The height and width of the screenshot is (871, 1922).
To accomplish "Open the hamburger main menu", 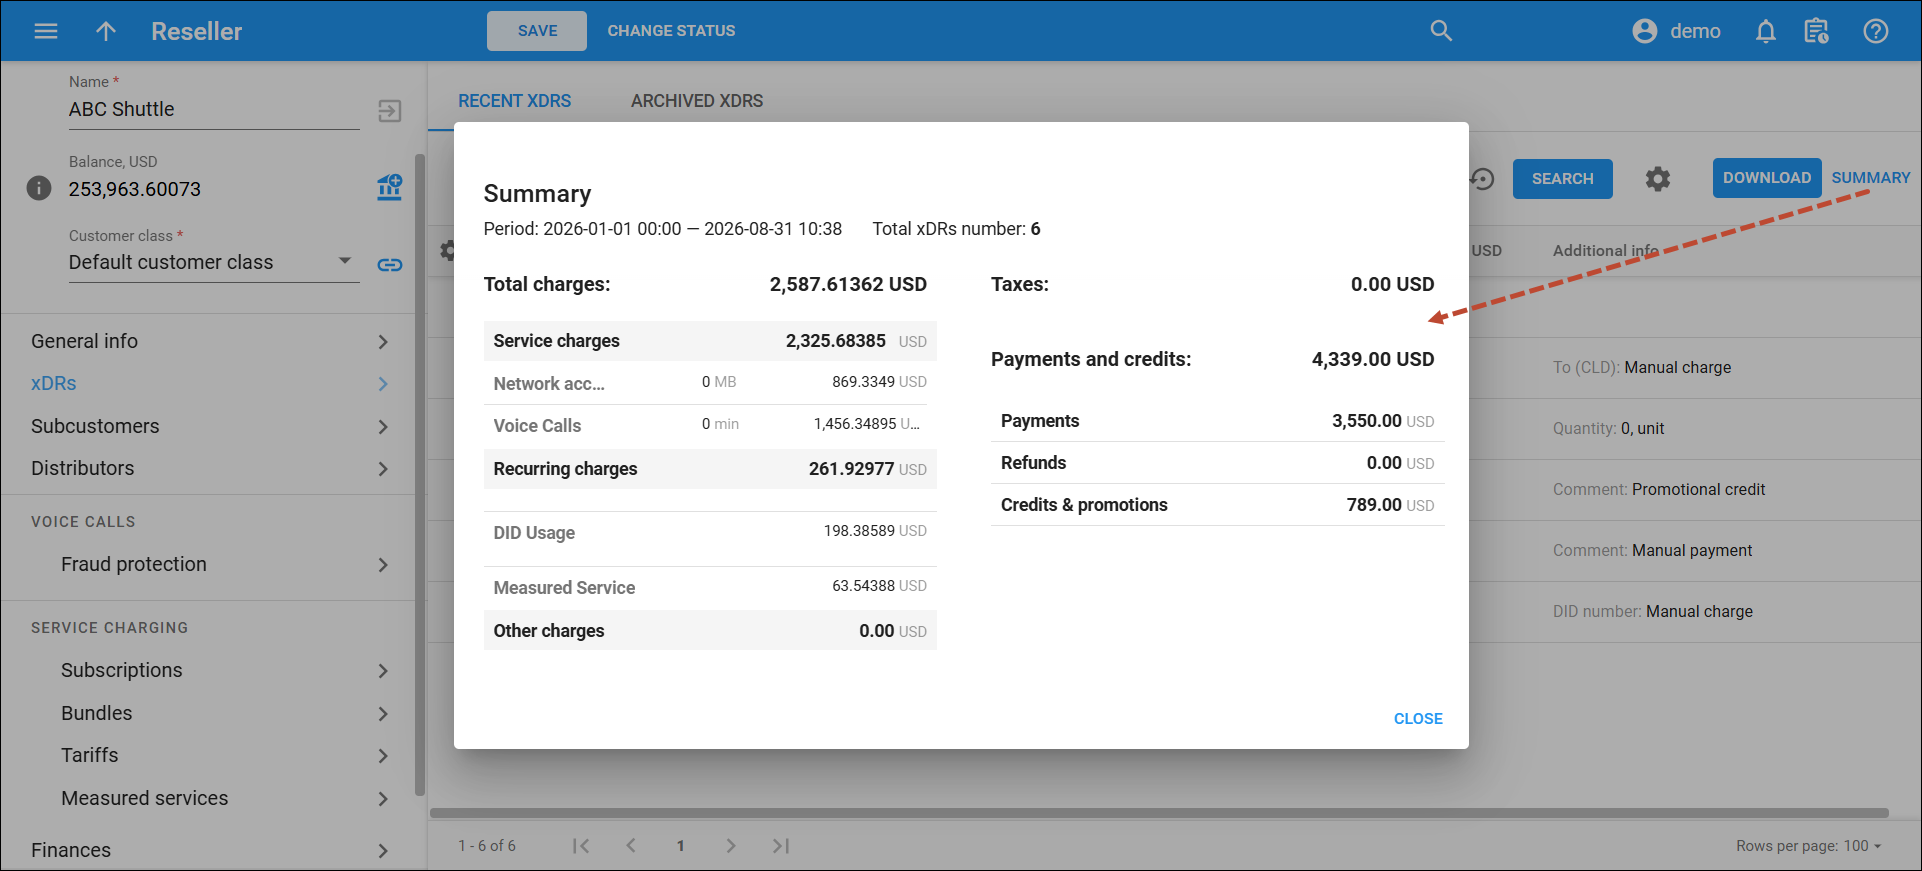I will (45, 31).
